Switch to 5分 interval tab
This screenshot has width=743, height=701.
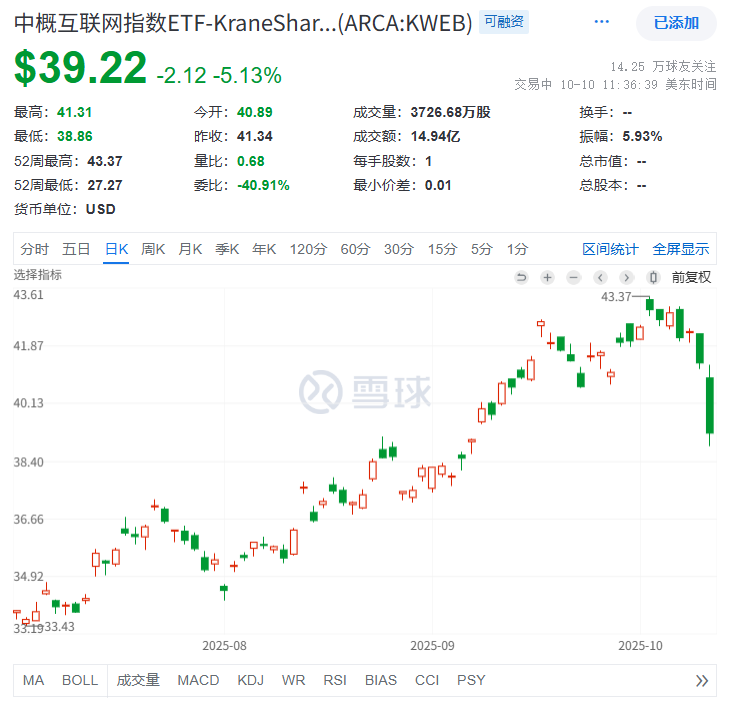pyautogui.click(x=481, y=249)
